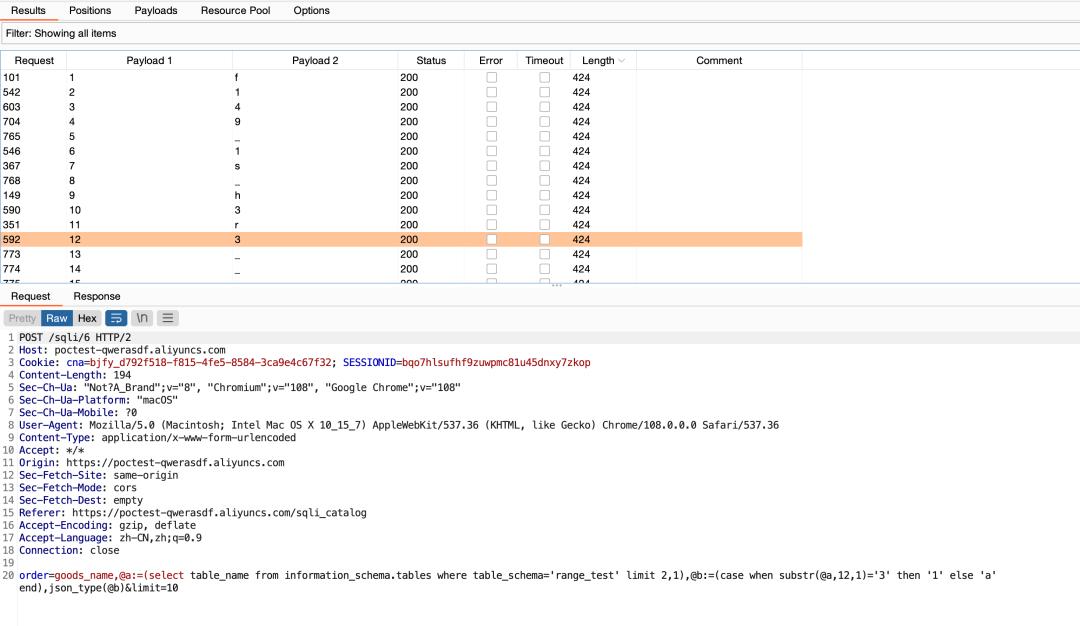Toggle the word wrap icon in message editor

pos(116,318)
